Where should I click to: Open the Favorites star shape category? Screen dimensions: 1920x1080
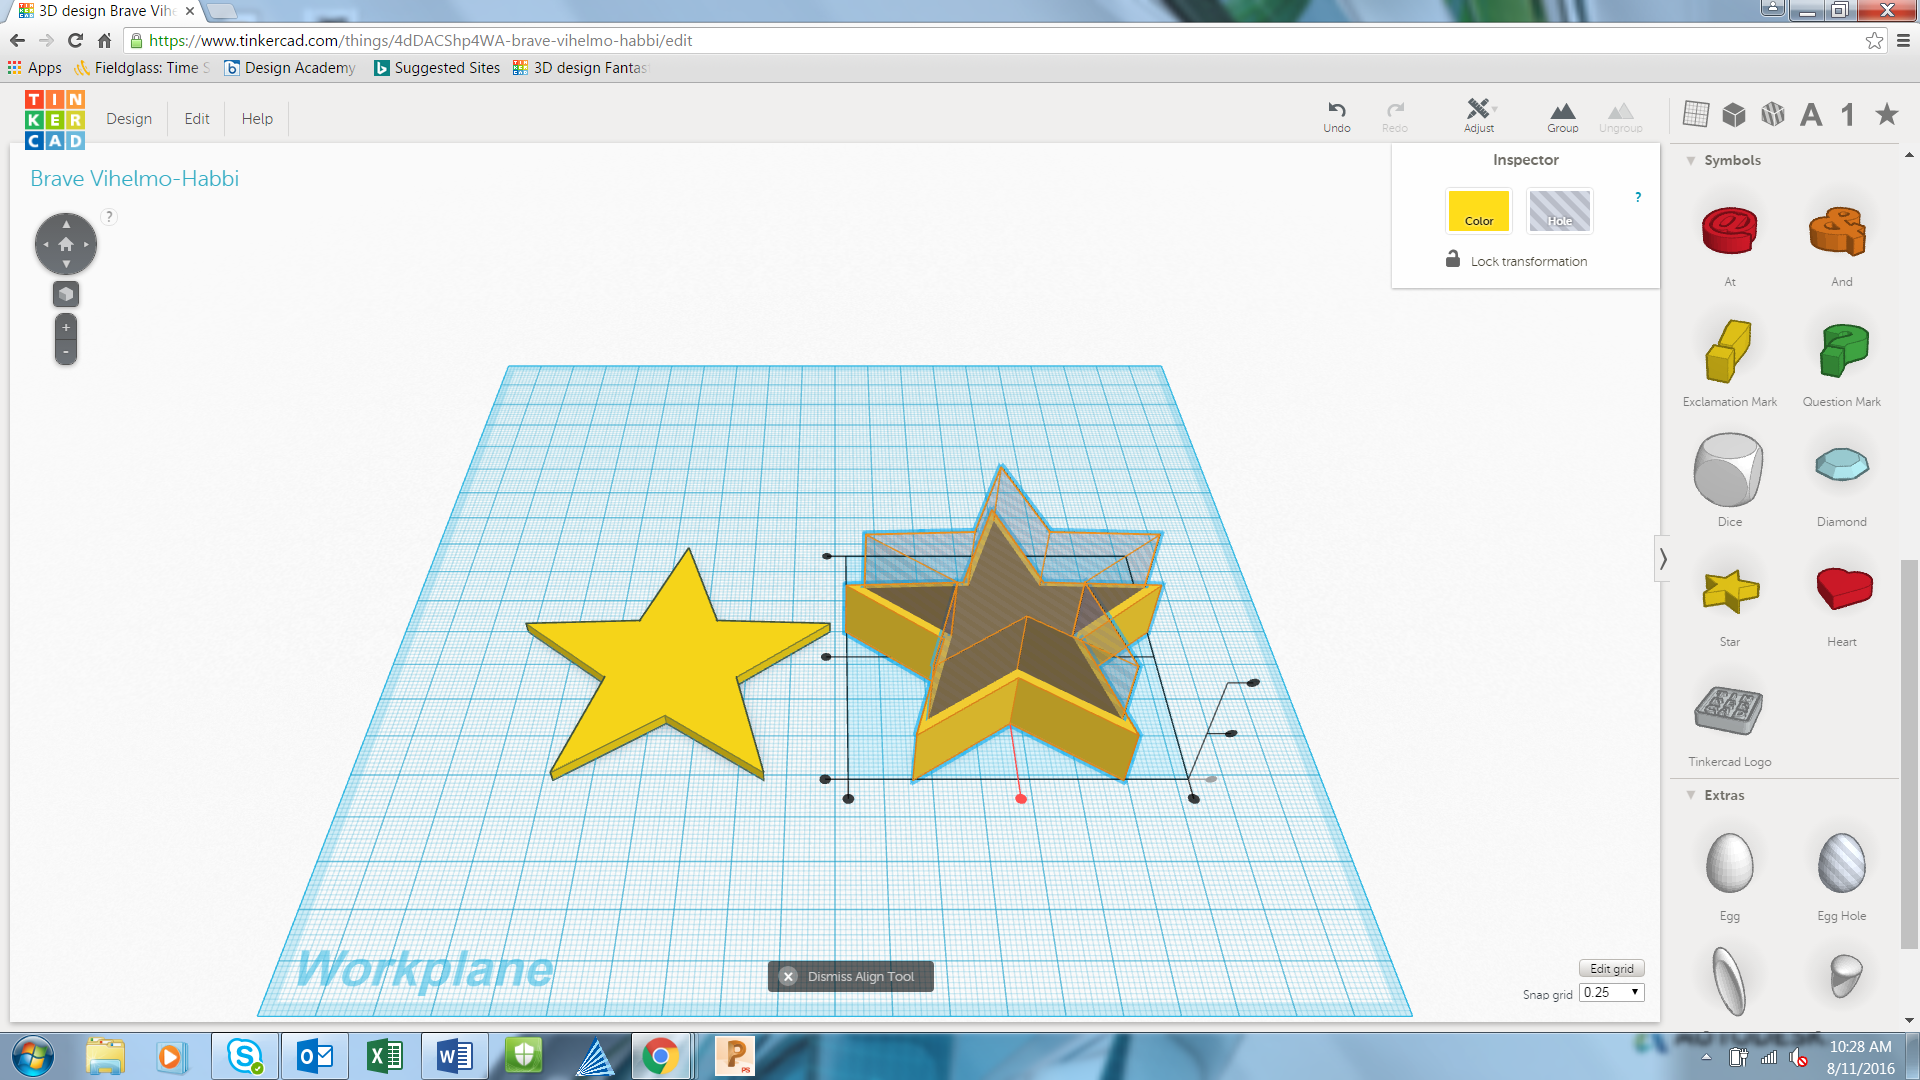point(1887,114)
